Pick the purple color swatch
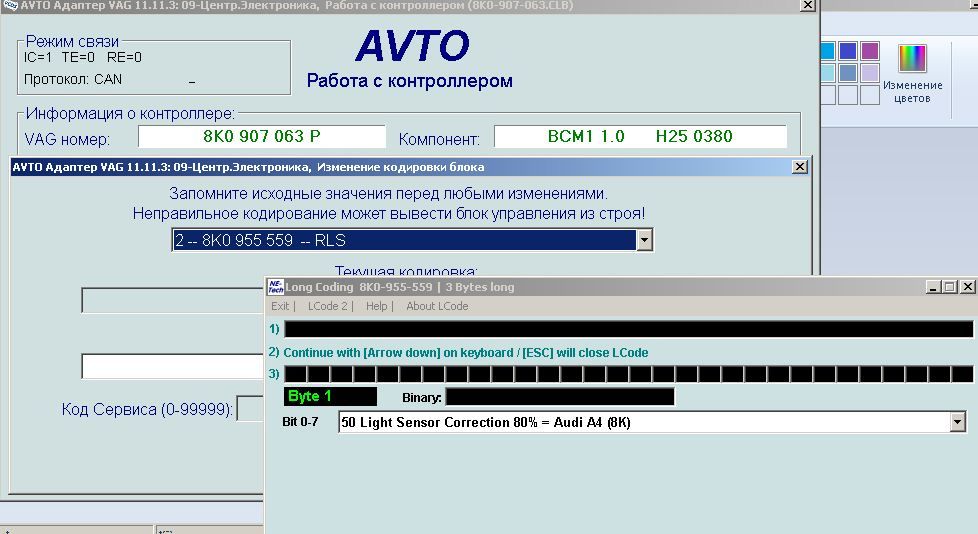Viewport: 978px width, 534px height. click(869, 51)
